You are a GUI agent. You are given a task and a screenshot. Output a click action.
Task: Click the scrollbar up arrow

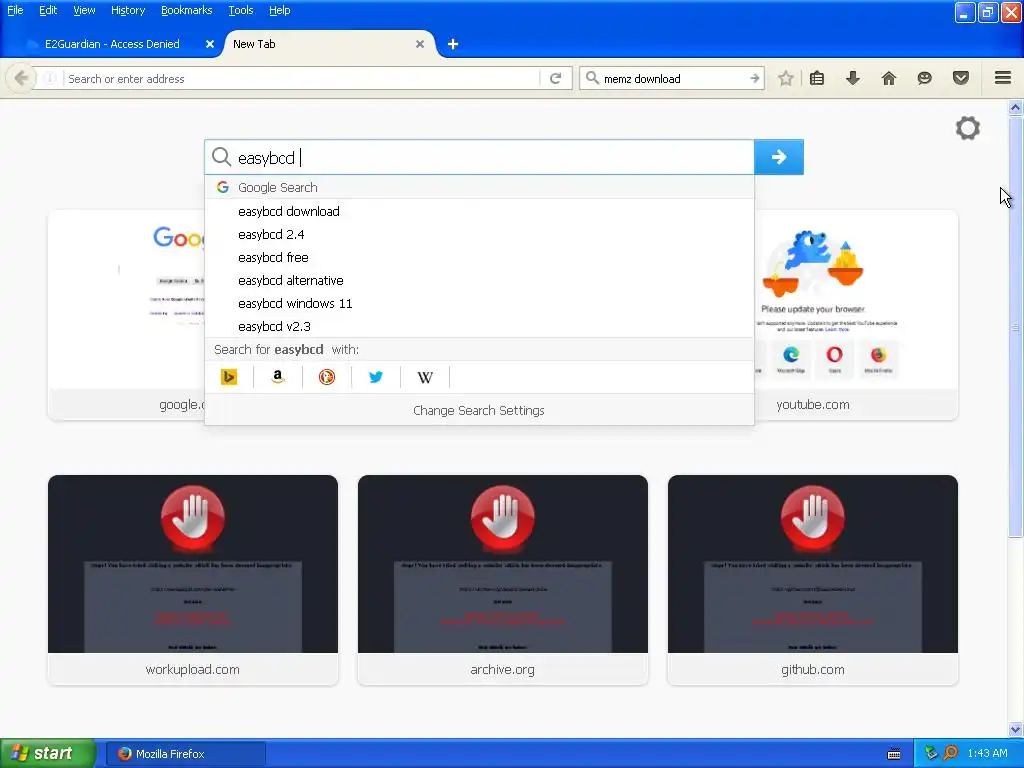point(1016,107)
